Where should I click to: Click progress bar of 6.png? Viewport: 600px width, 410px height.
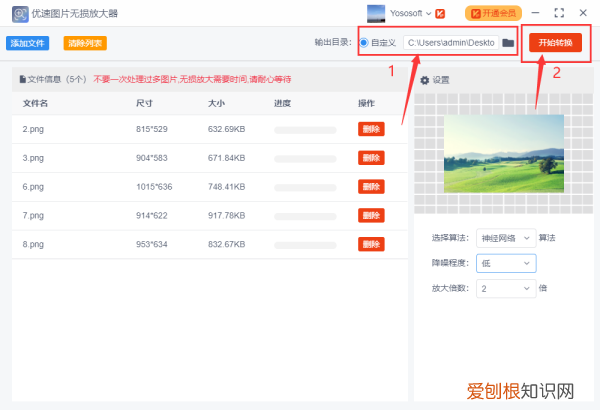[305, 188]
